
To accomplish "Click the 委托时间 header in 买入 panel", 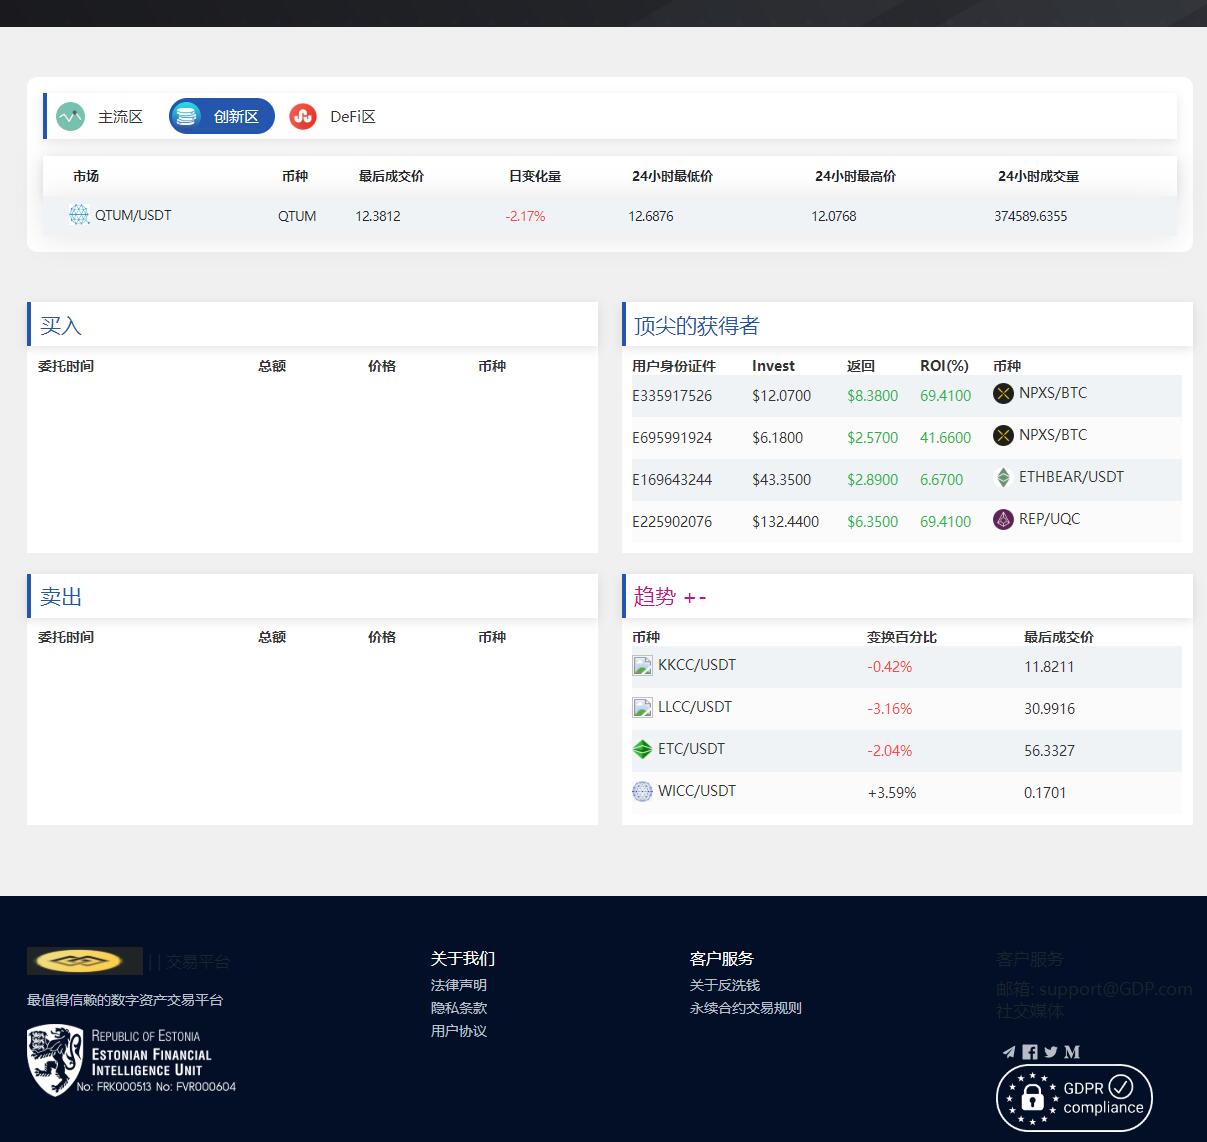I will click(x=66, y=366).
